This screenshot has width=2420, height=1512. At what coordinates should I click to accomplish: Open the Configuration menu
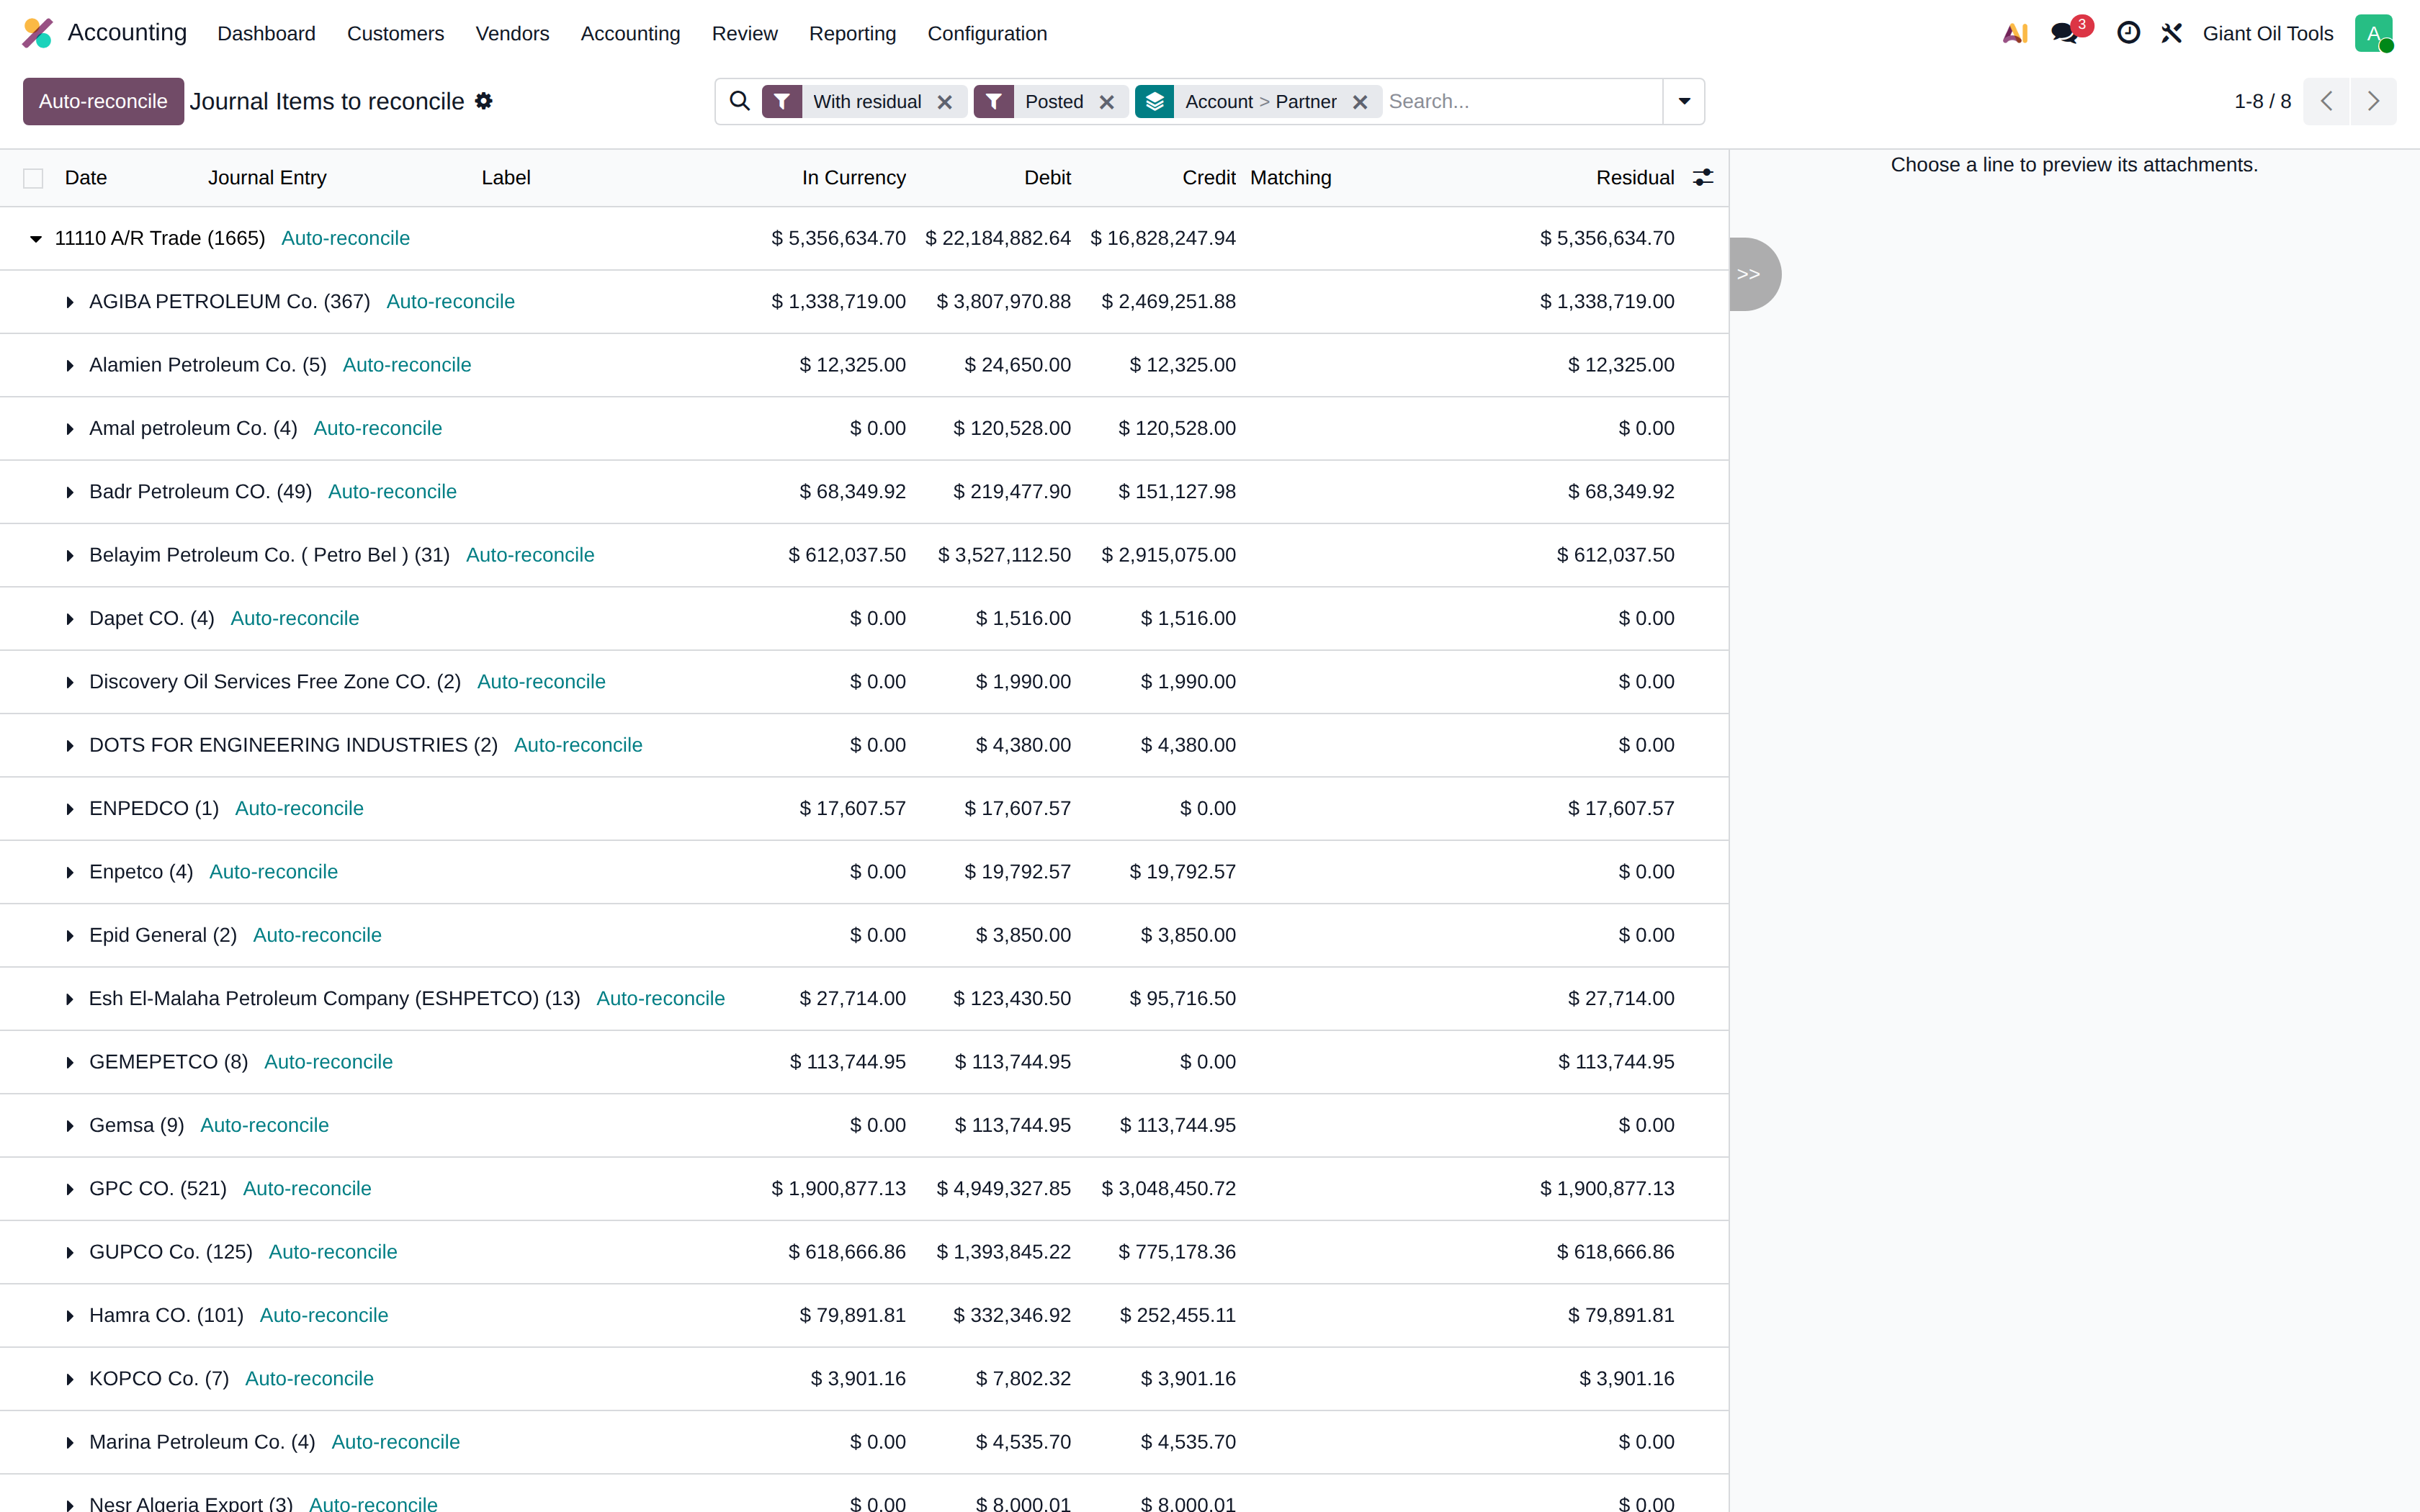pyautogui.click(x=987, y=33)
